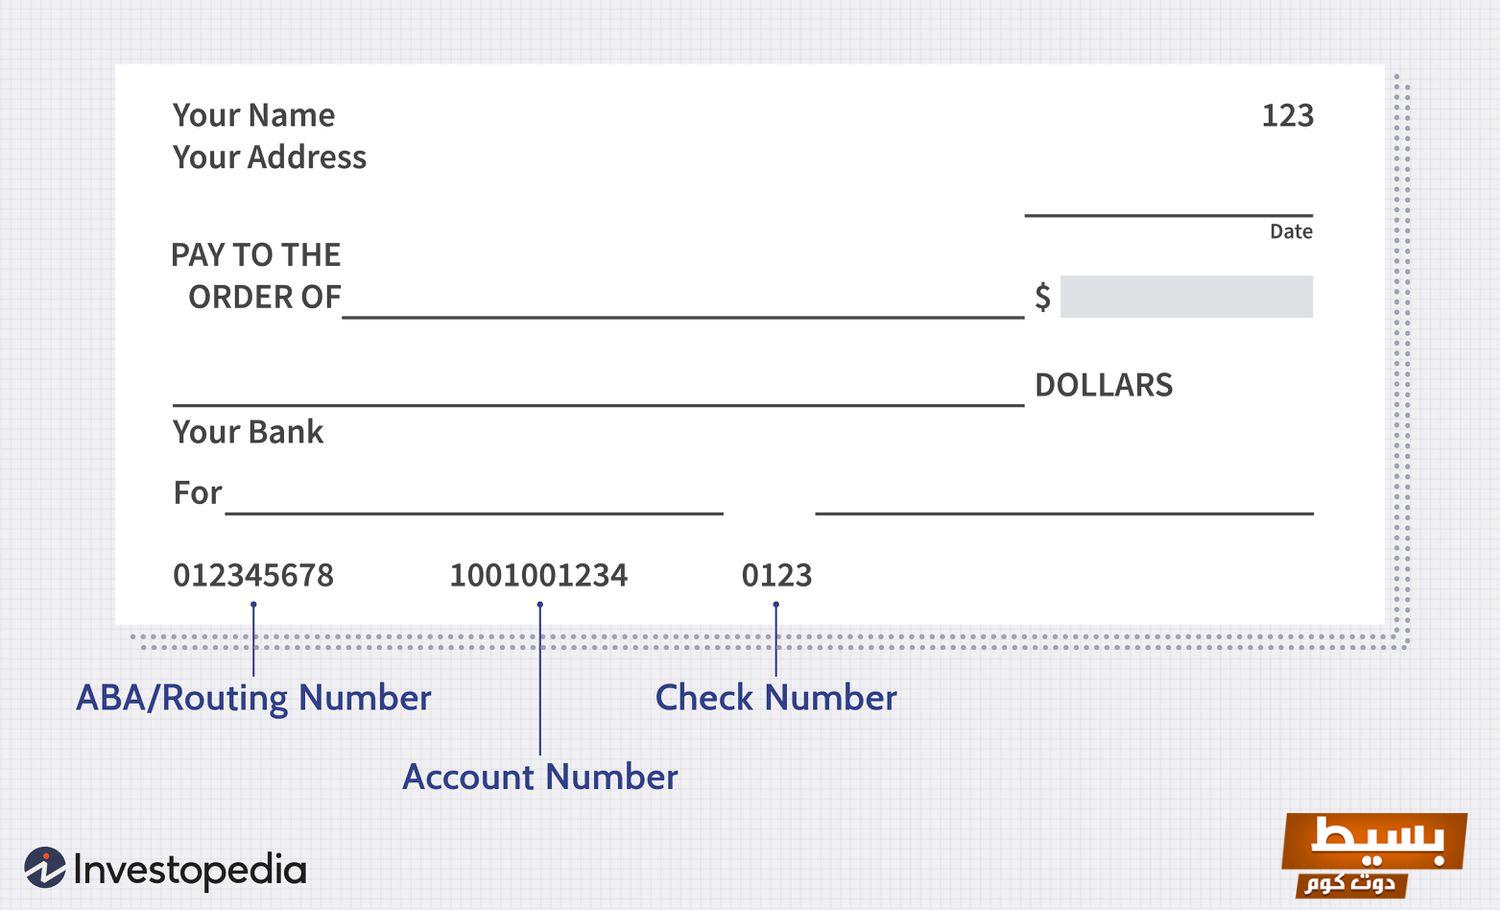Click the dollar sign symbol
Image resolution: width=1500 pixels, height=910 pixels.
point(1042,297)
